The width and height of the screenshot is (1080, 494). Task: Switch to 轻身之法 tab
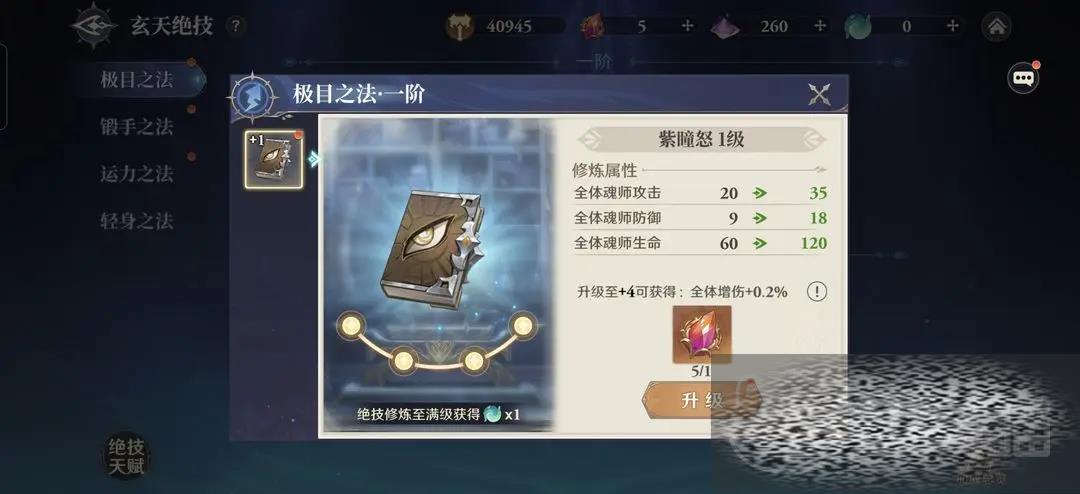[x=137, y=221]
